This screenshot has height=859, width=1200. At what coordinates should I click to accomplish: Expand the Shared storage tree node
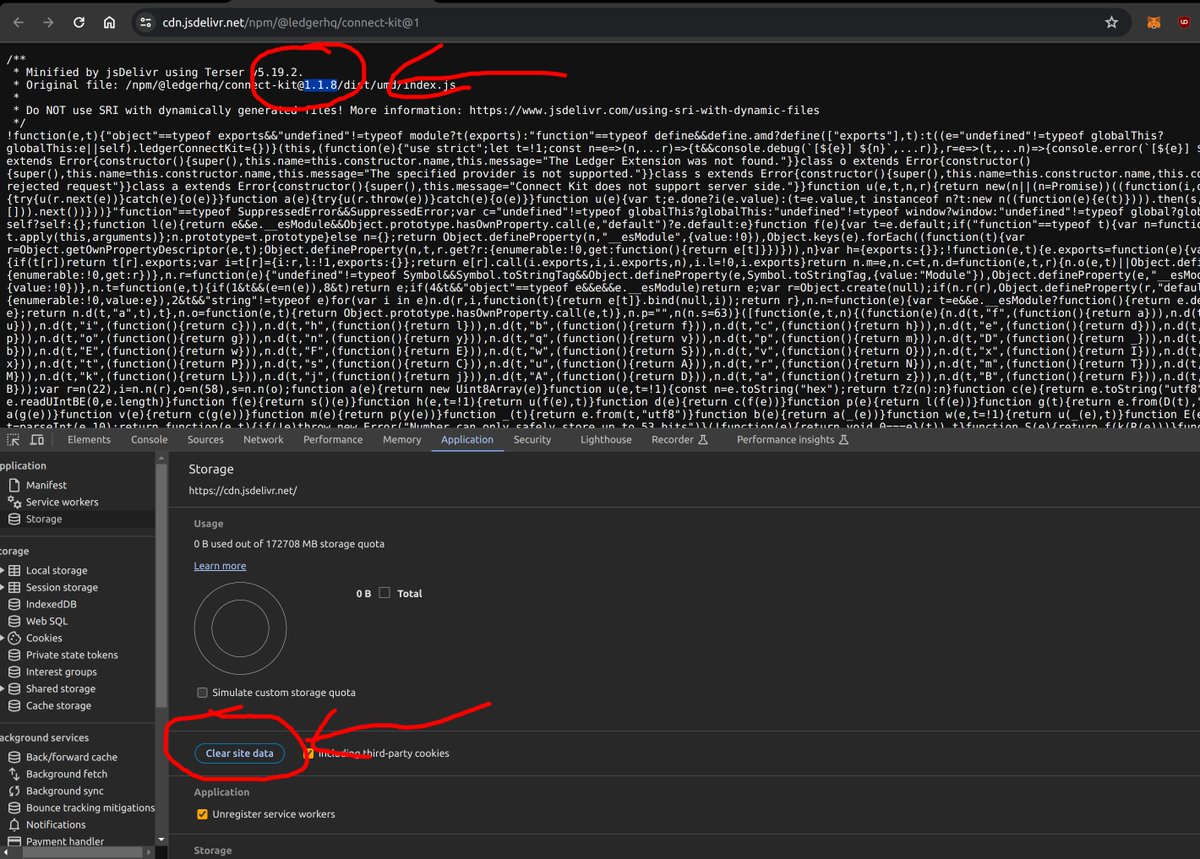point(3,689)
